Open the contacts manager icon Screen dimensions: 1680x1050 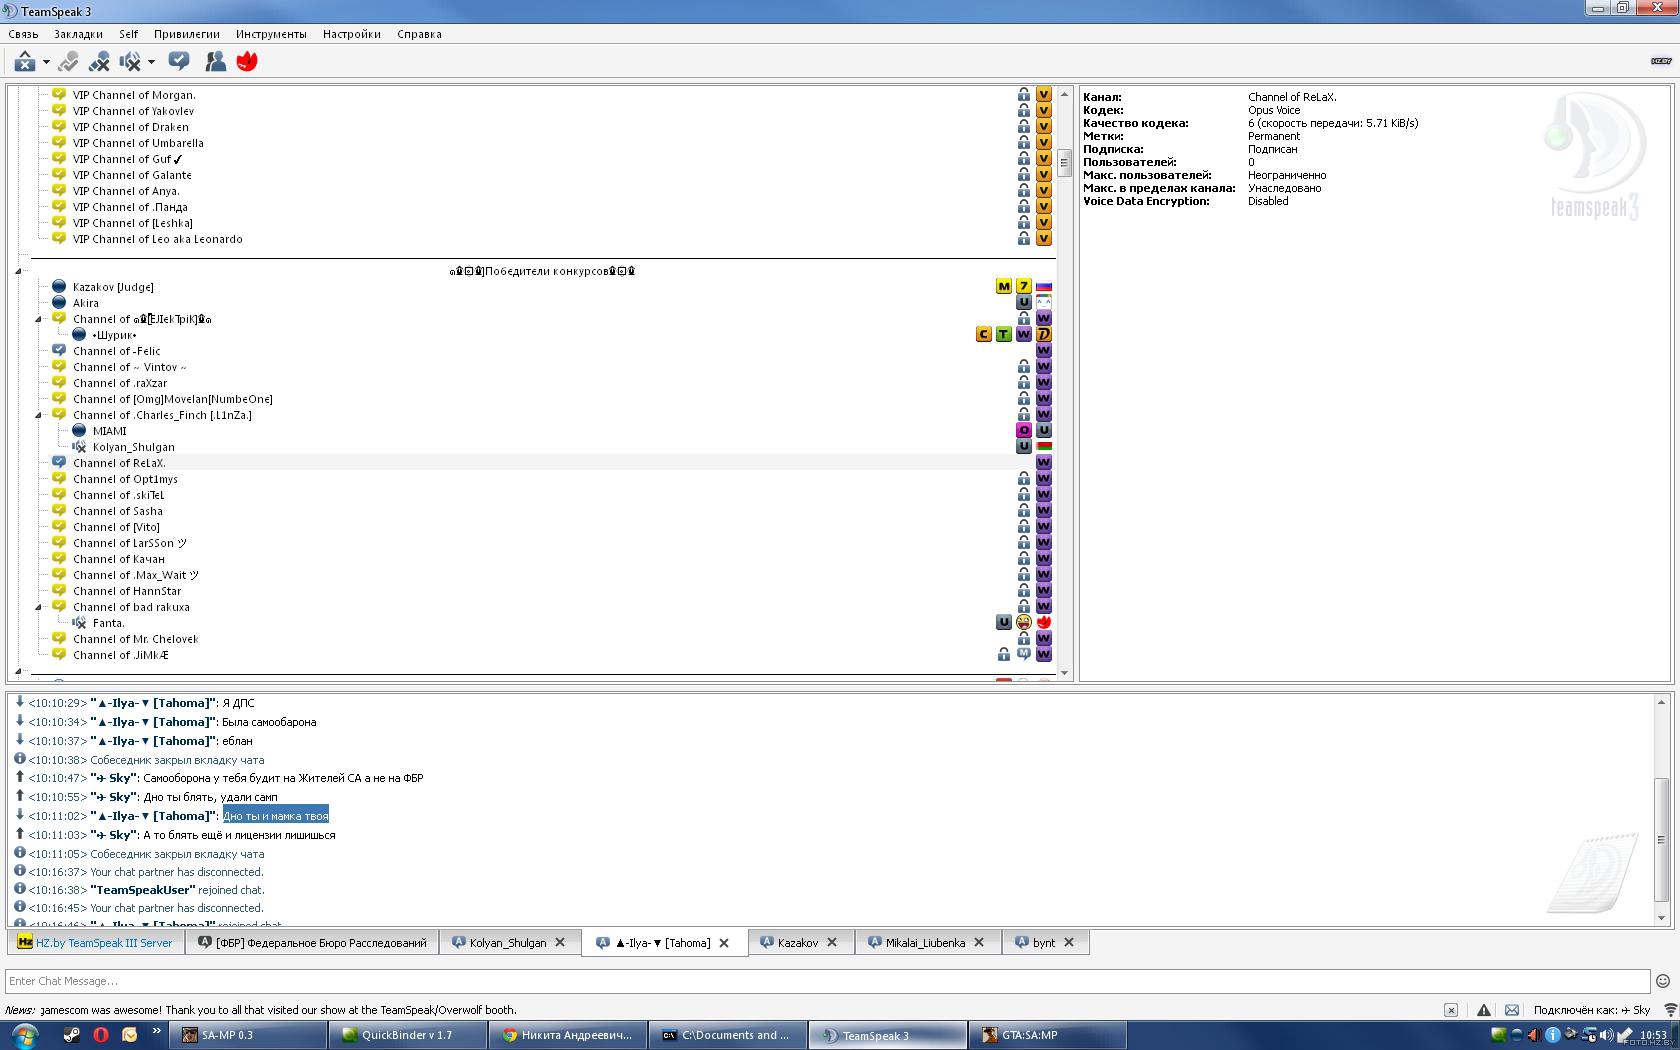coord(215,62)
